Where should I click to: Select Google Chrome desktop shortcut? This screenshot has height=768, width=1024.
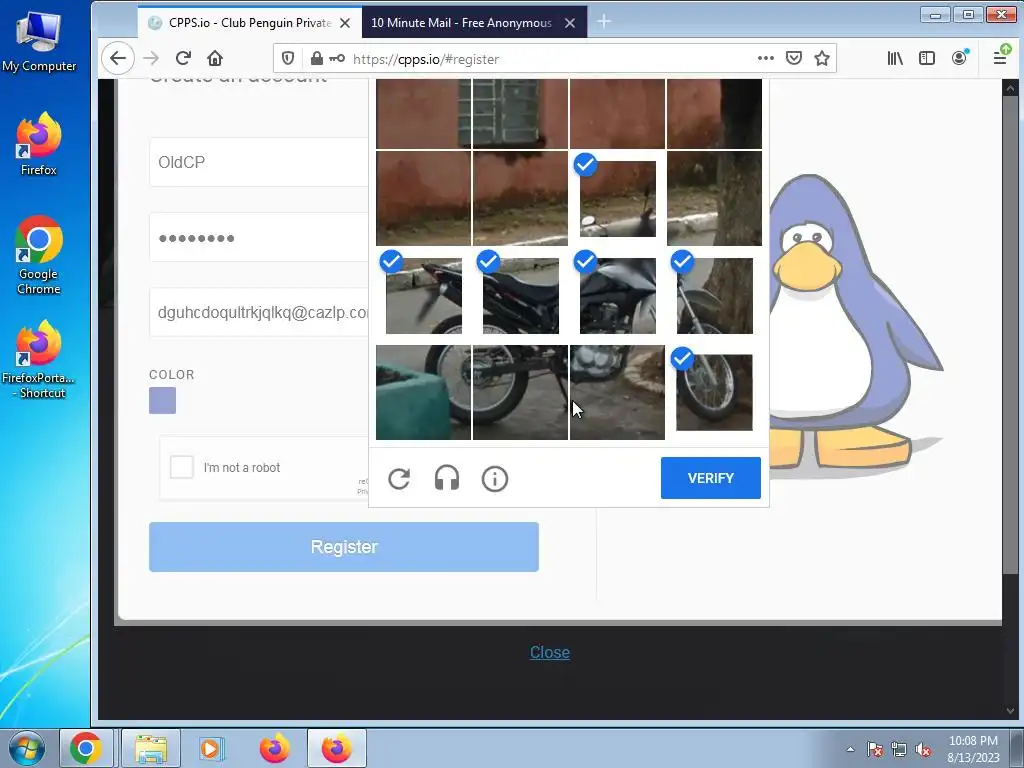point(39,255)
